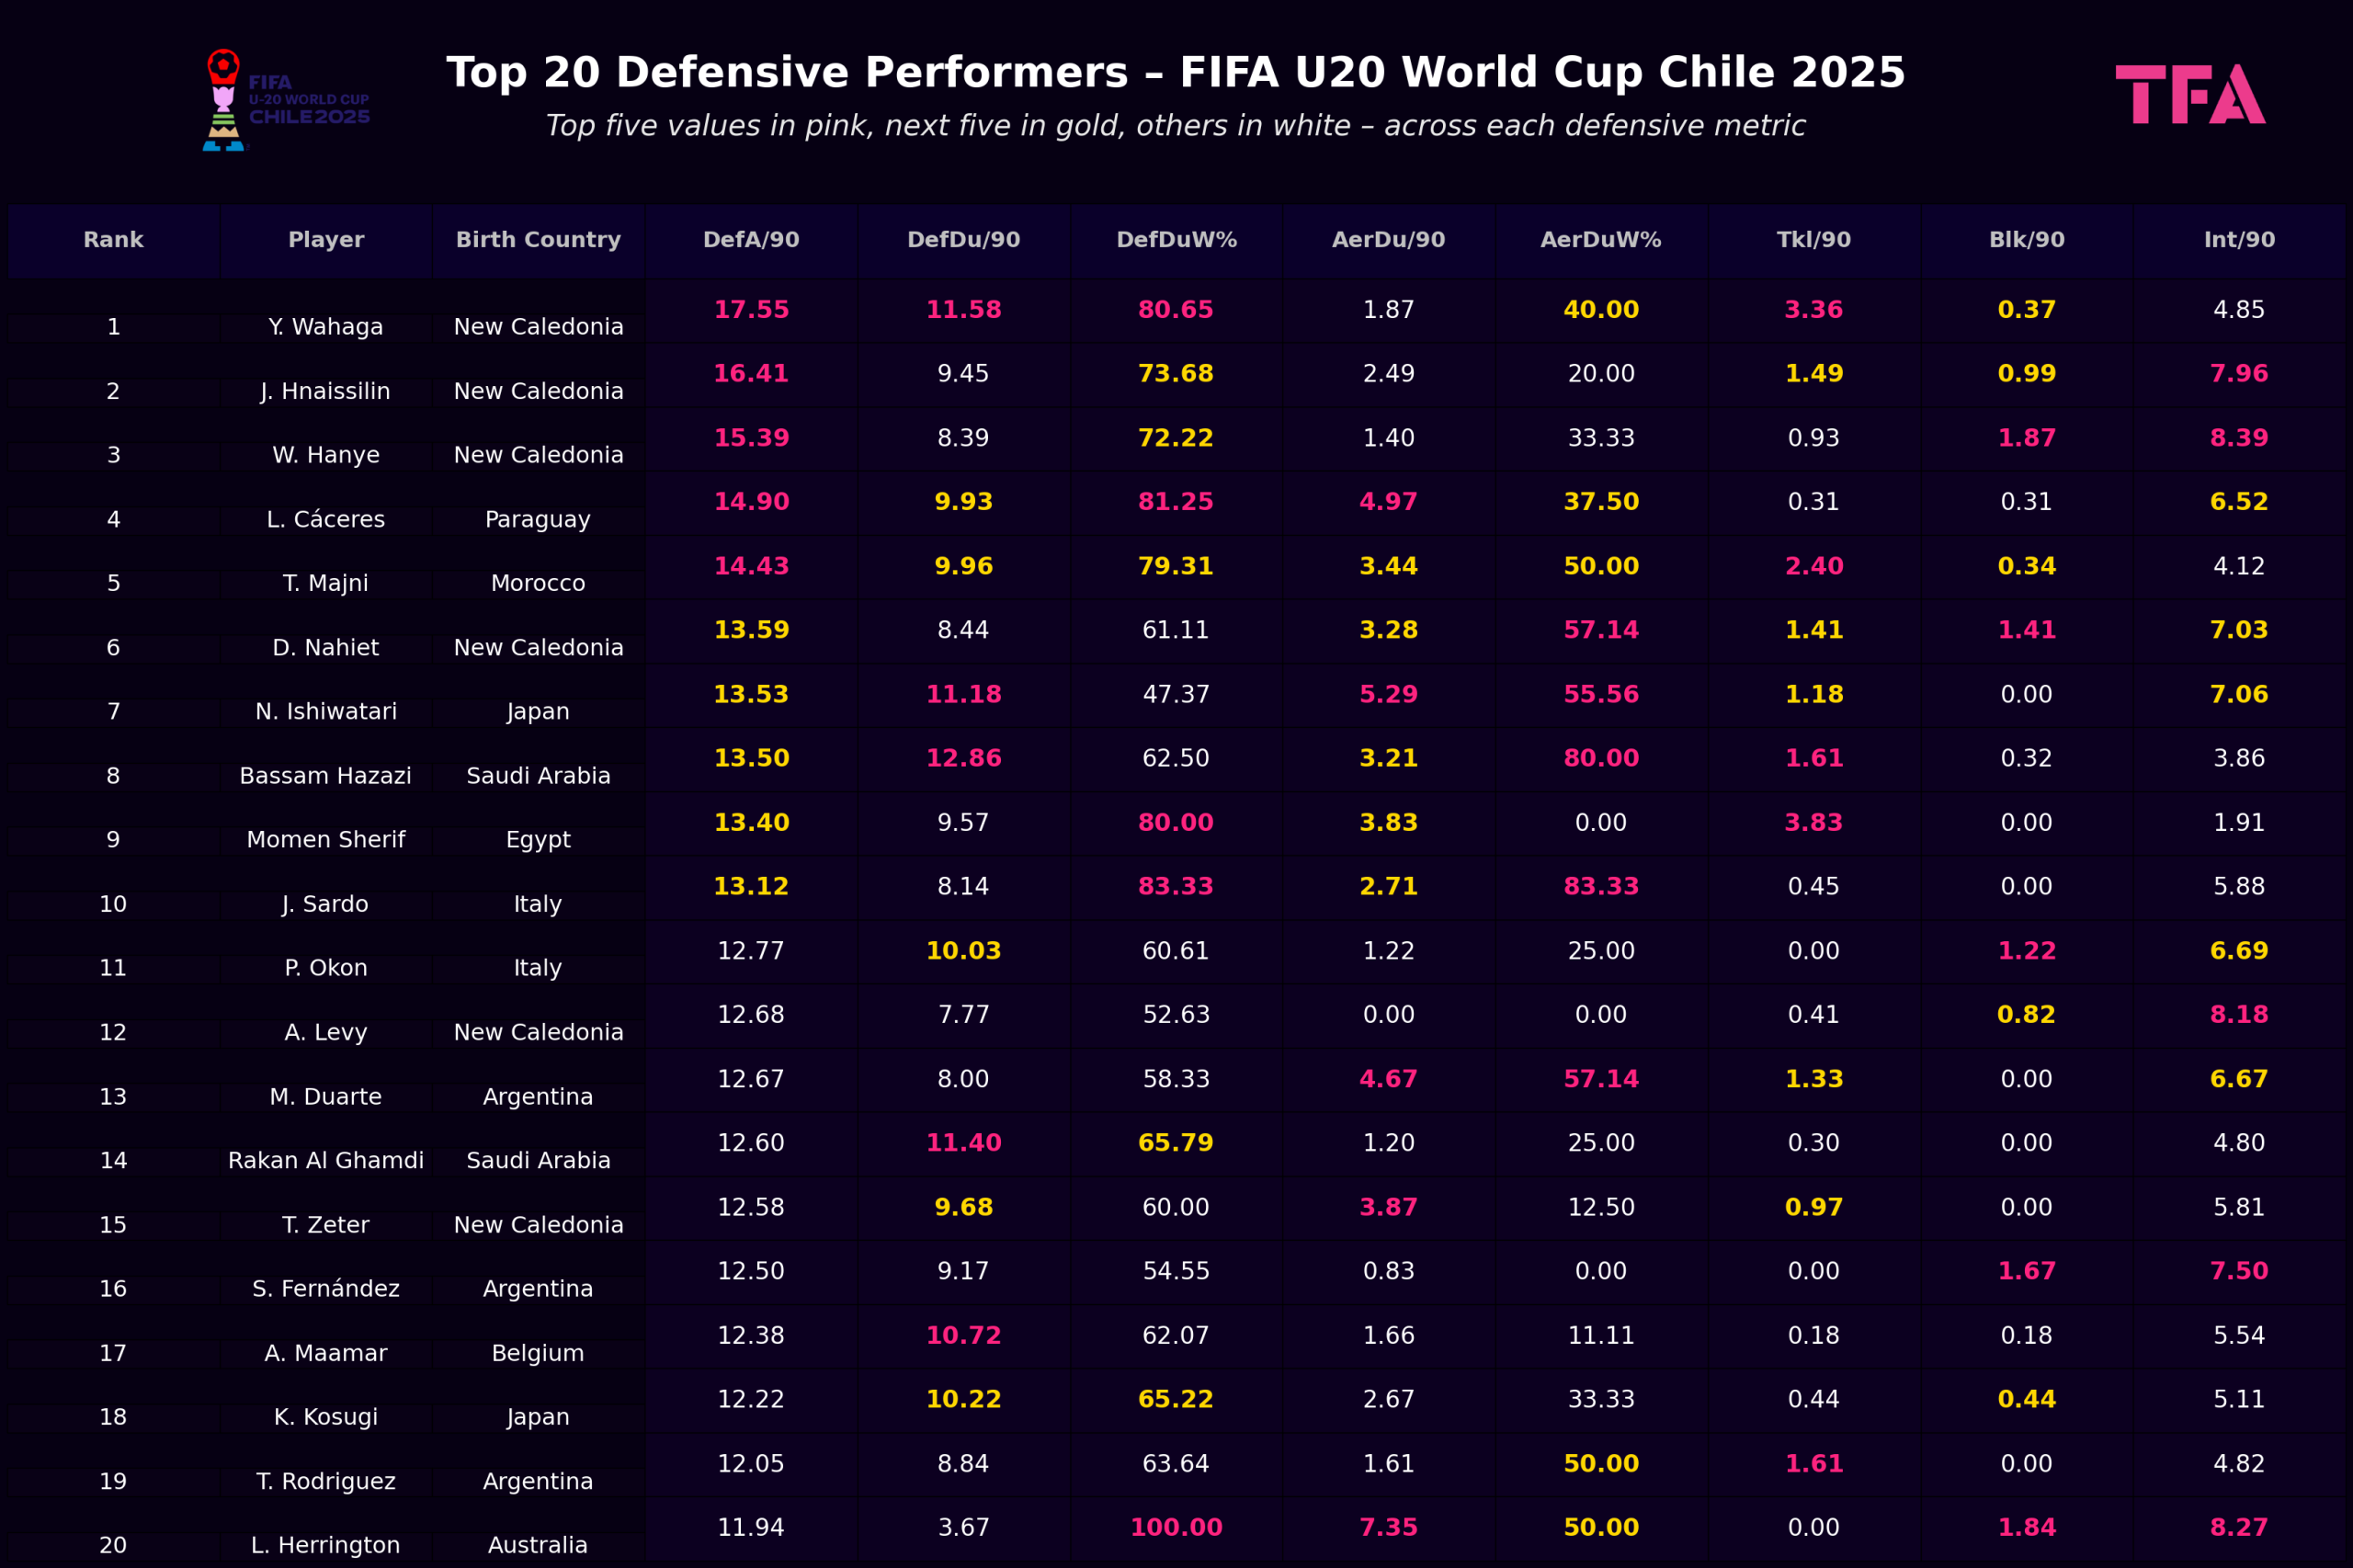Click the AerDu/90 value 5.29
2353x1568 pixels.
(1388, 695)
